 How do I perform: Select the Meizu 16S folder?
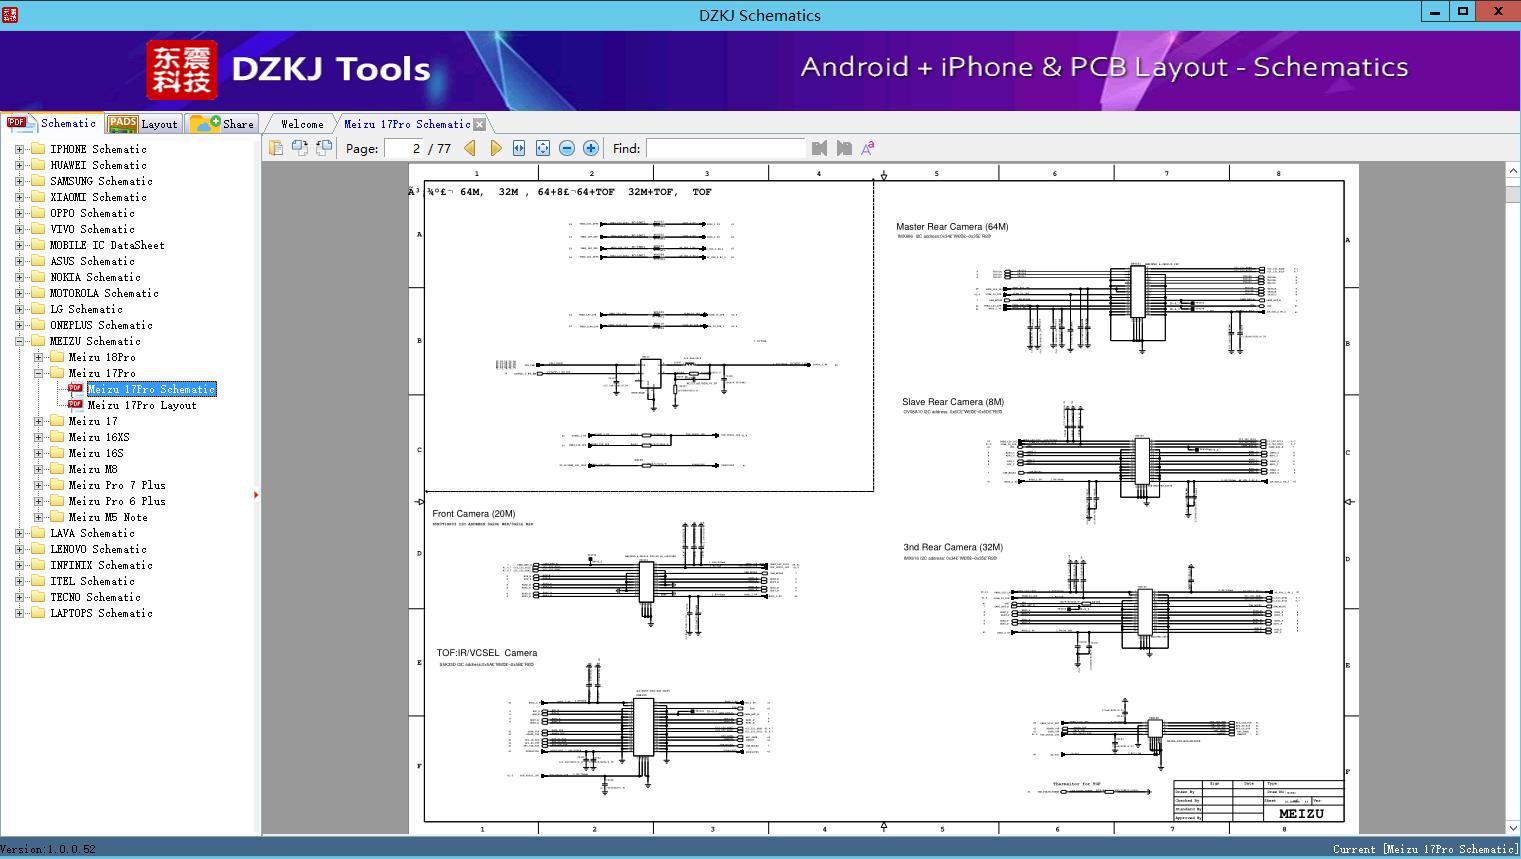pyautogui.click(x=96, y=453)
